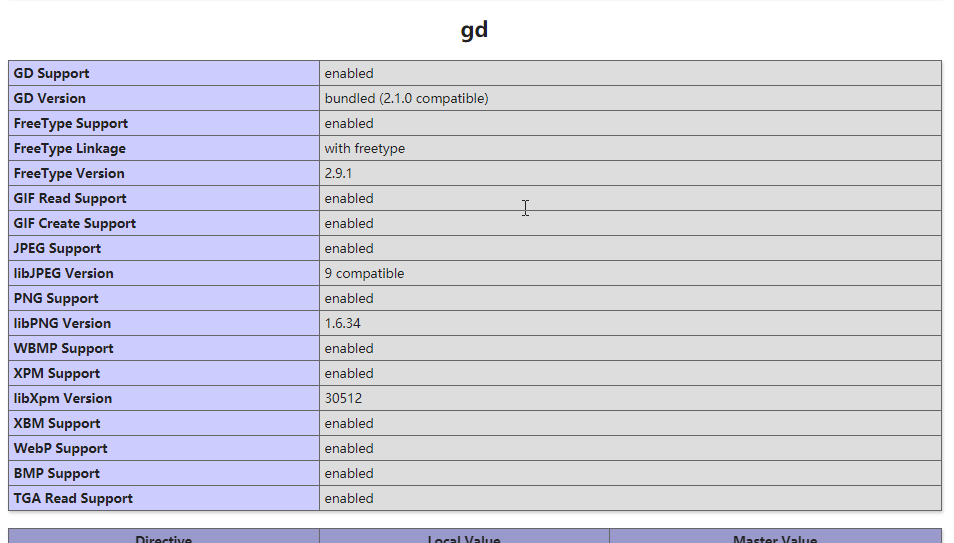Click the 'Directive' column header
Screen dimensions: 954x543
164,538
